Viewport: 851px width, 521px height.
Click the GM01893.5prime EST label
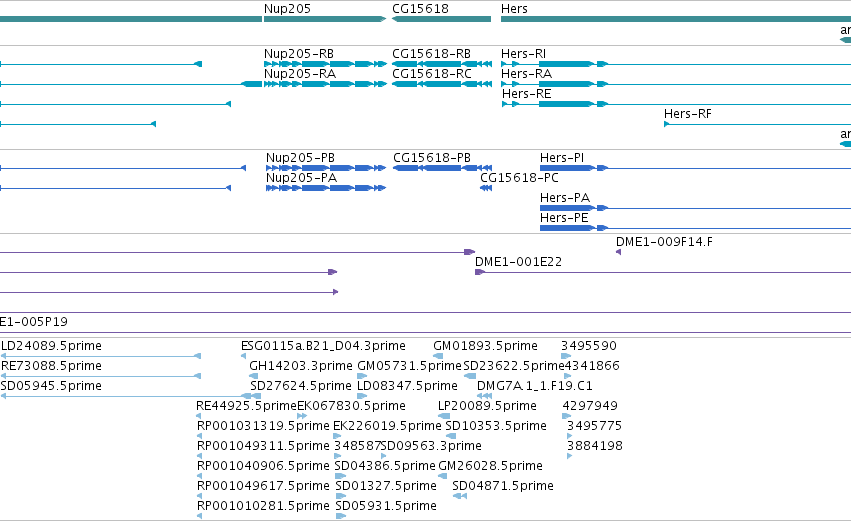point(485,346)
